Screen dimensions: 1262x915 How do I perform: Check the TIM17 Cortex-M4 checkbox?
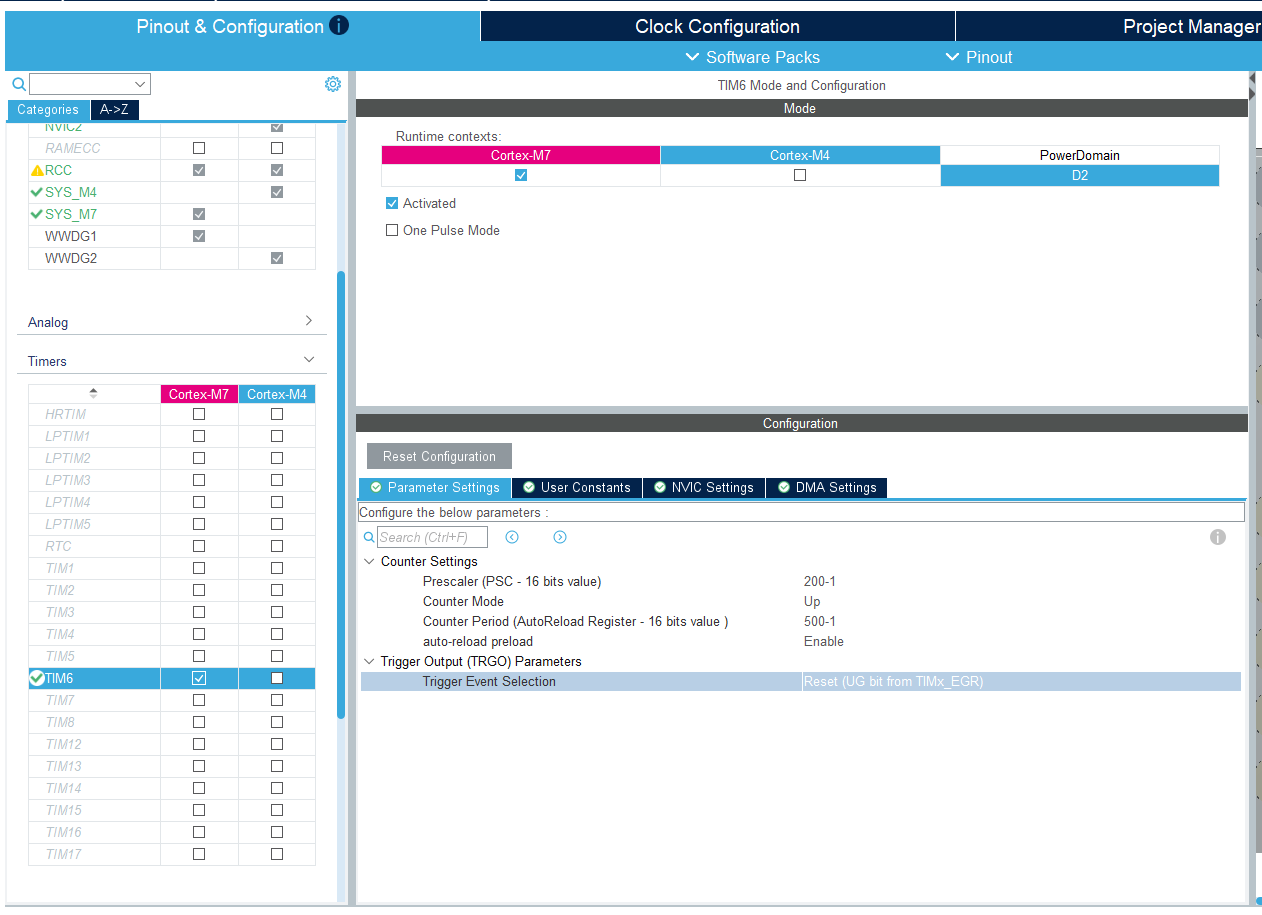(277, 854)
